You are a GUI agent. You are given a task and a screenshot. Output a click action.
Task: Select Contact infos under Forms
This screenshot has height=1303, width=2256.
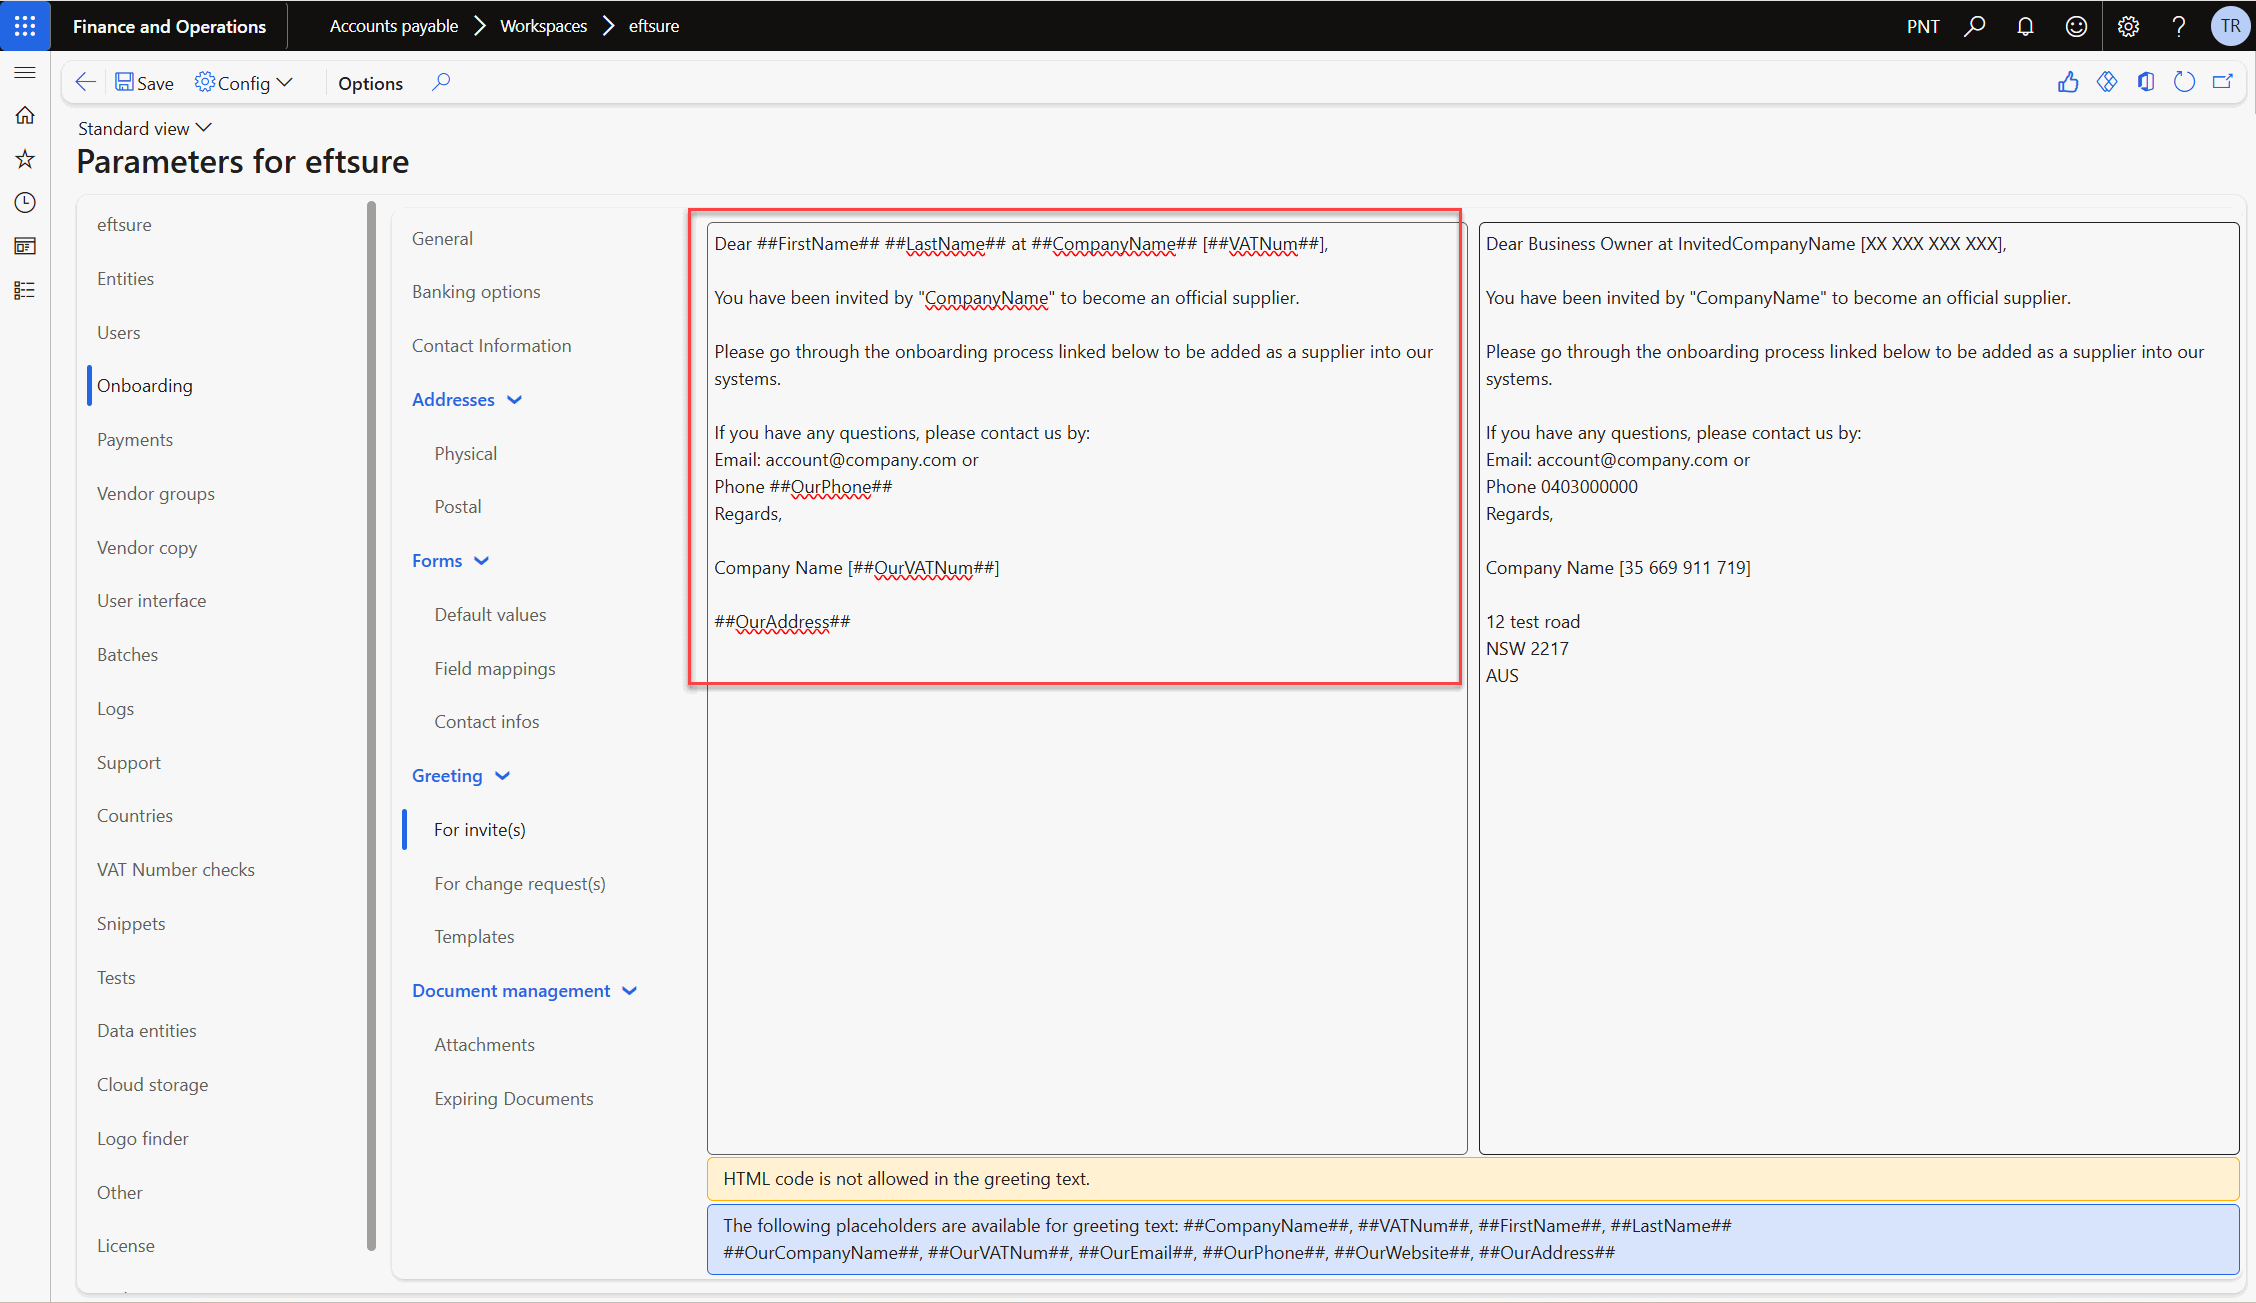(x=487, y=722)
